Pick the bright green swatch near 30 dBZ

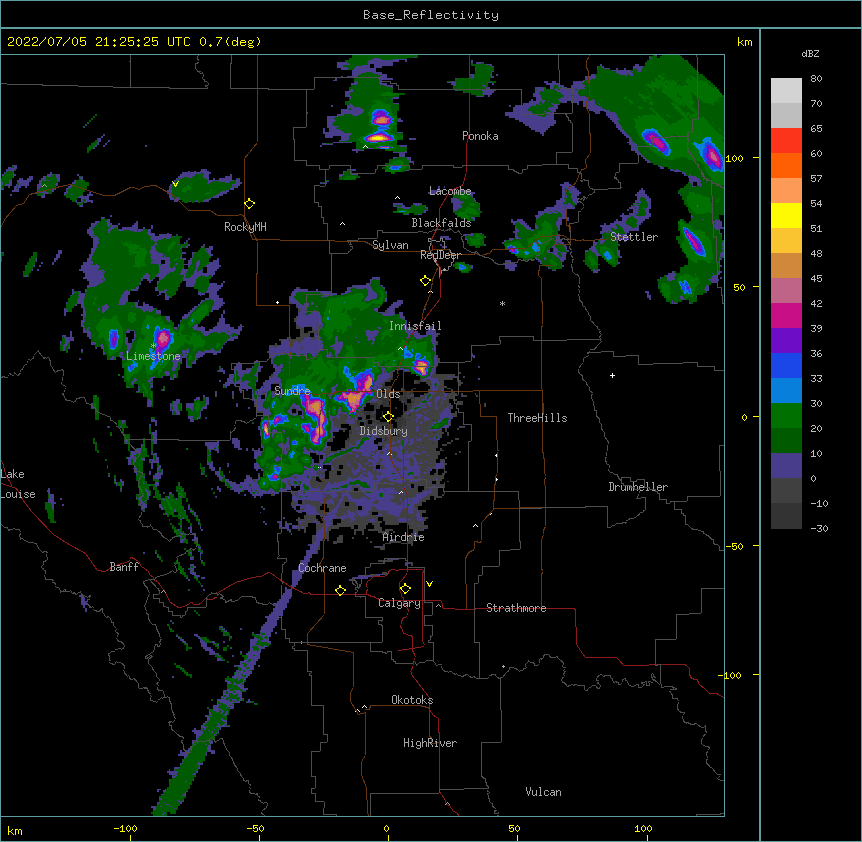(786, 416)
